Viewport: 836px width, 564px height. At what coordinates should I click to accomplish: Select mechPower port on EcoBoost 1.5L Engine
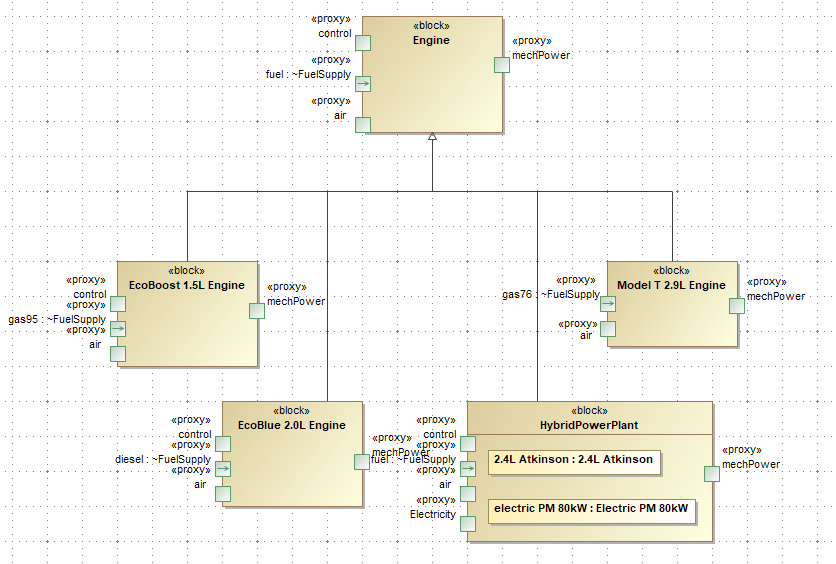point(257,311)
